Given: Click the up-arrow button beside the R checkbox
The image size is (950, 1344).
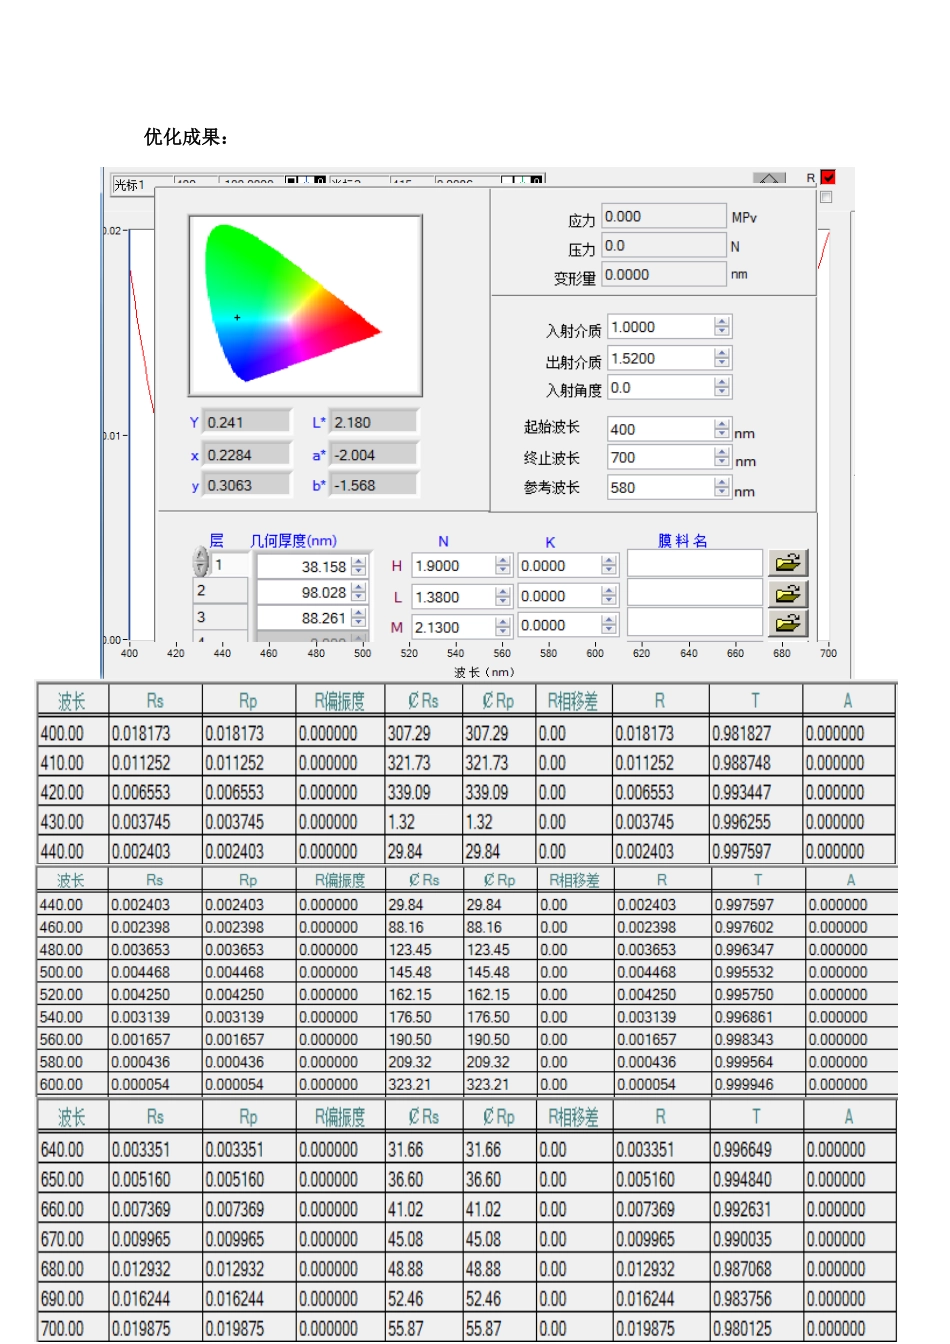Looking at the screenshot, I should 768,178.
